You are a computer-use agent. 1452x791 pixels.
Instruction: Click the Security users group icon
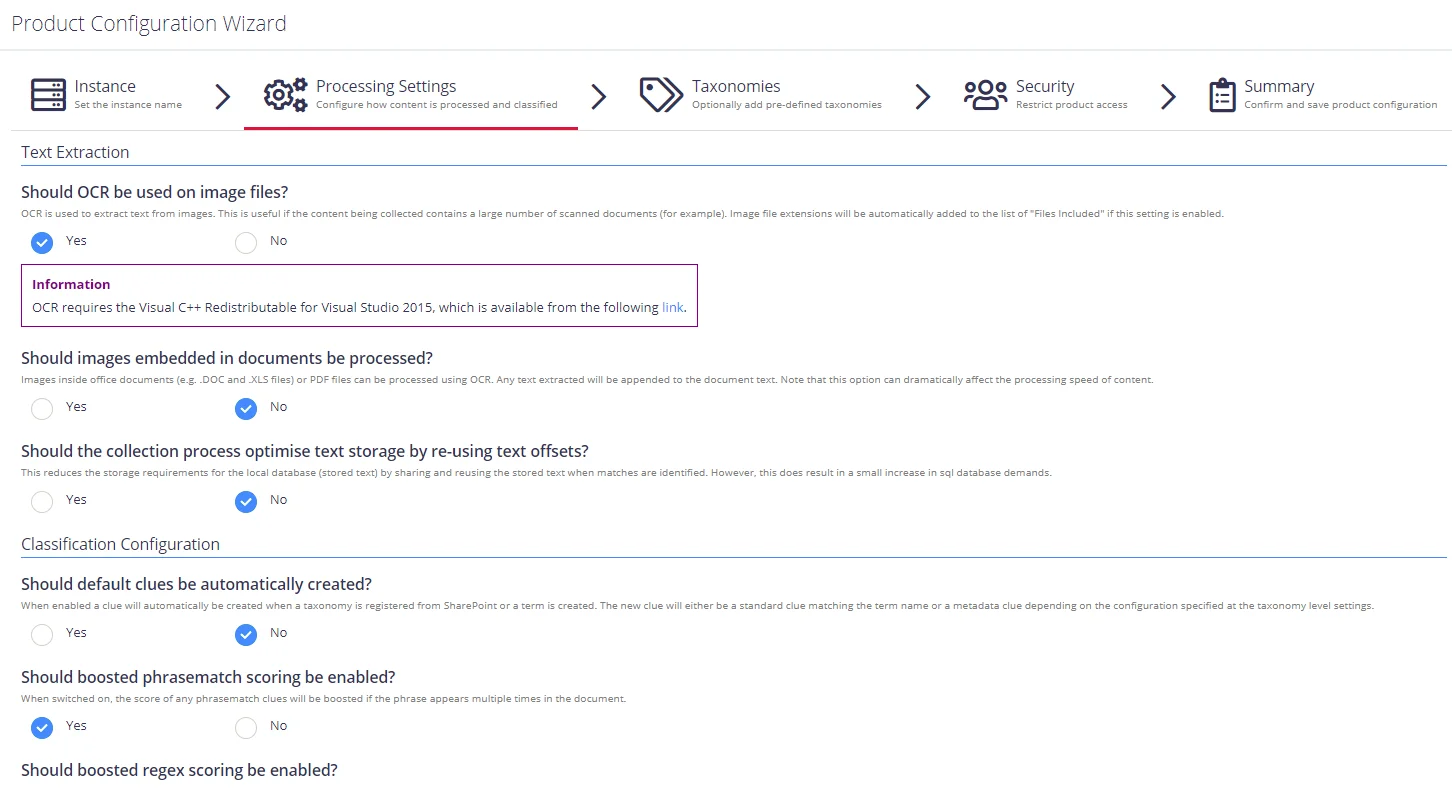point(985,95)
